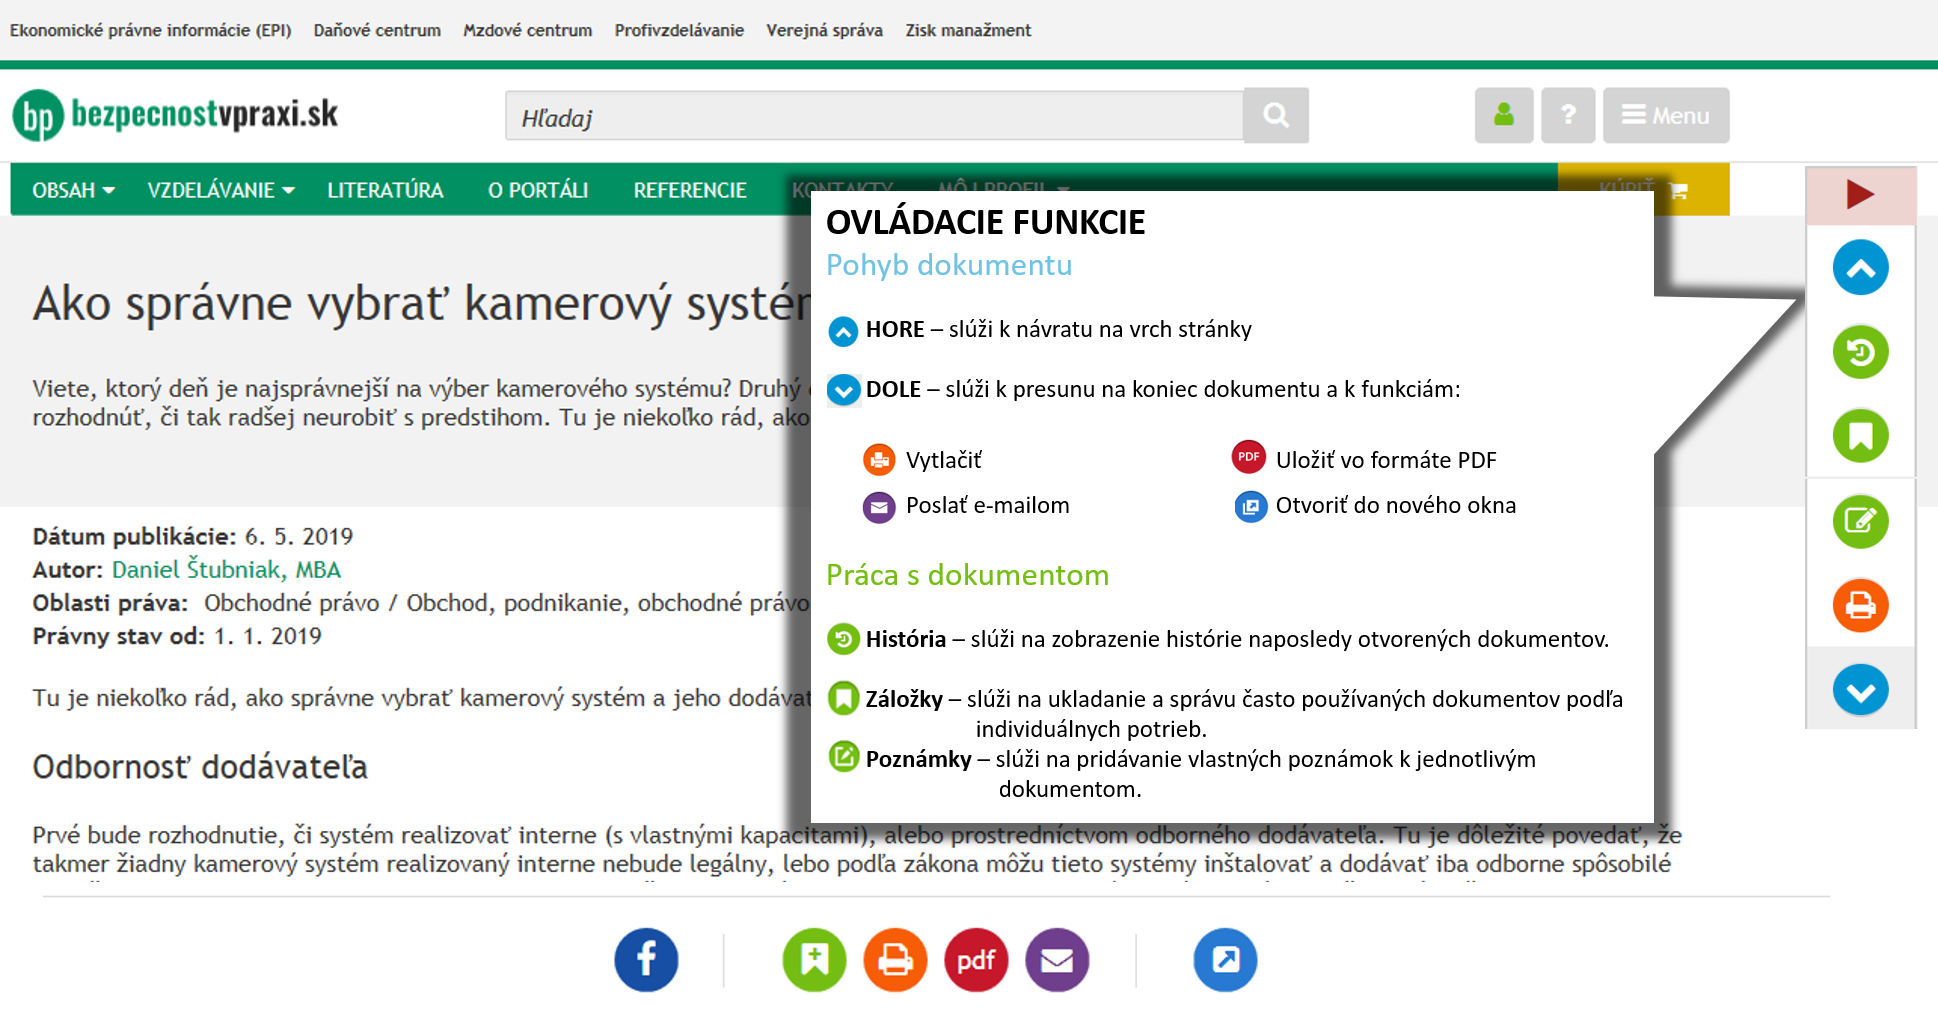Open document history in right sidebar
This screenshot has width=1938, height=1035.
1860,352
